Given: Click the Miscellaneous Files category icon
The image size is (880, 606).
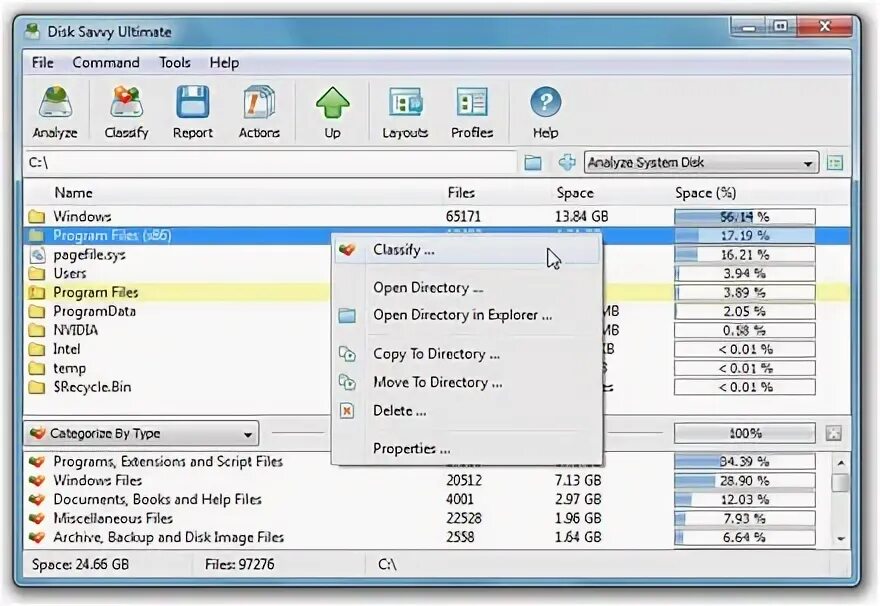Looking at the screenshot, I should click(36, 518).
